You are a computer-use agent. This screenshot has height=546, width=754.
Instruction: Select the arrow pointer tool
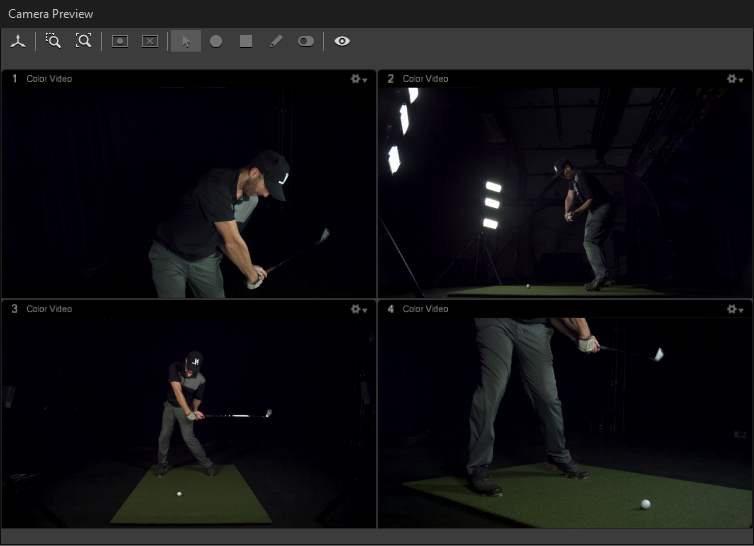click(x=185, y=41)
